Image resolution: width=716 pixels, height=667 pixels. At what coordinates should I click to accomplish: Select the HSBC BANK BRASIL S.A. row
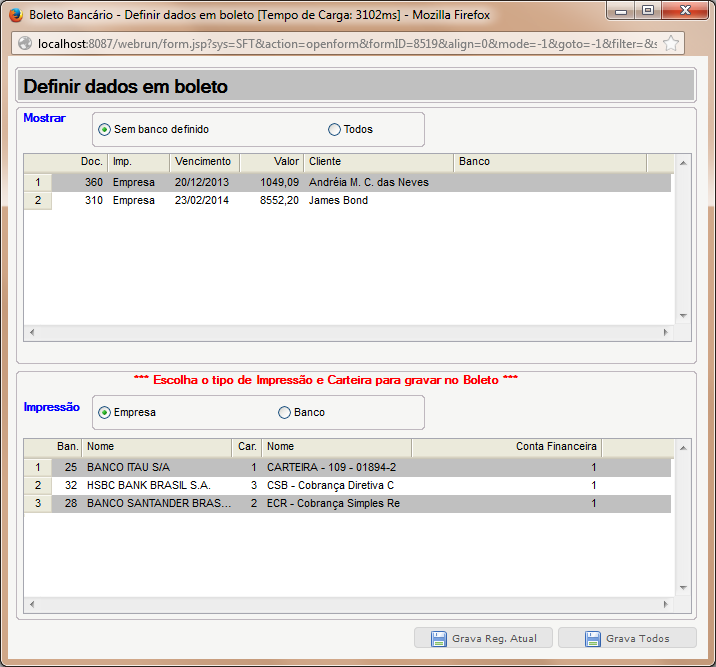point(347,485)
